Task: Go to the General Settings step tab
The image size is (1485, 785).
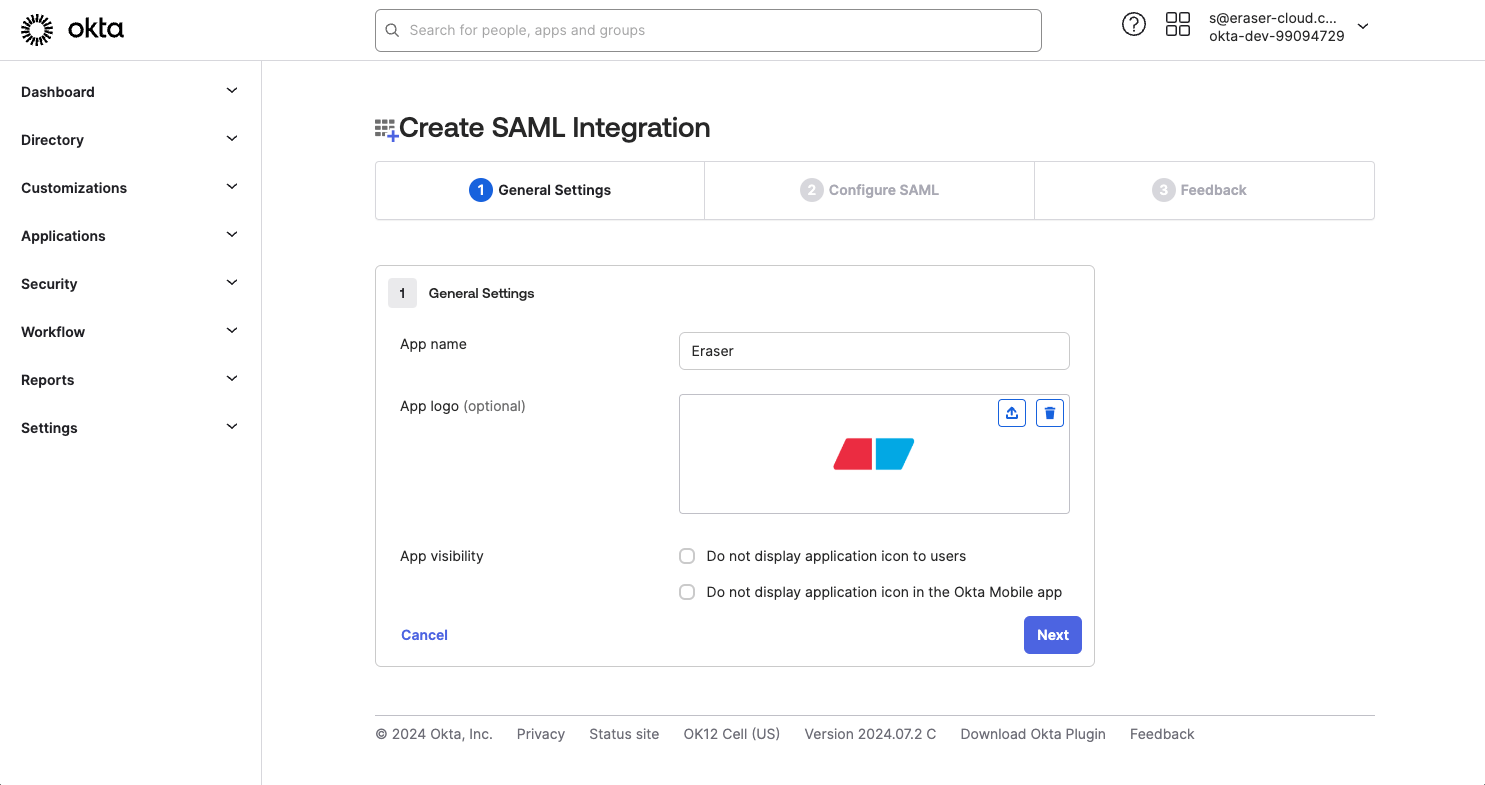Action: tap(540, 190)
